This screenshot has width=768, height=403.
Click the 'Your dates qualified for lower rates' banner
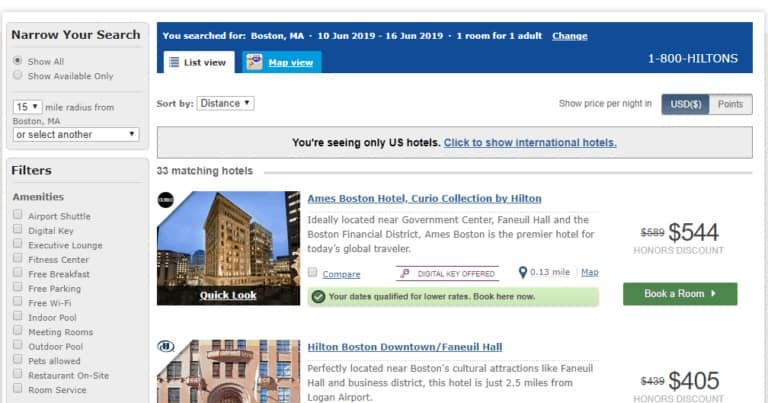pos(453,297)
